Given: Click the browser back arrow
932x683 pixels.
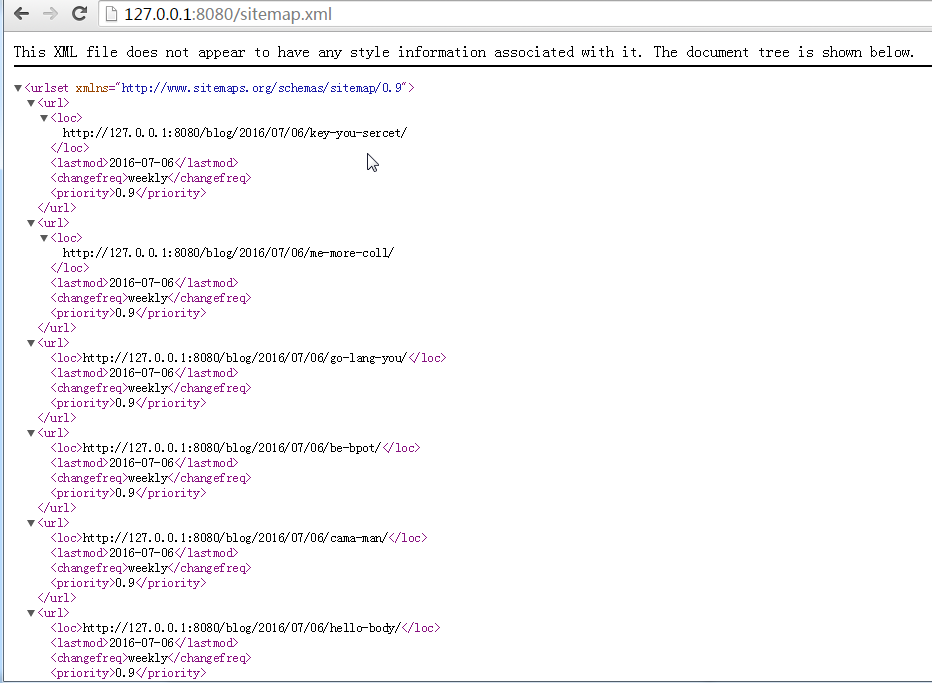Looking at the screenshot, I should [21, 13].
